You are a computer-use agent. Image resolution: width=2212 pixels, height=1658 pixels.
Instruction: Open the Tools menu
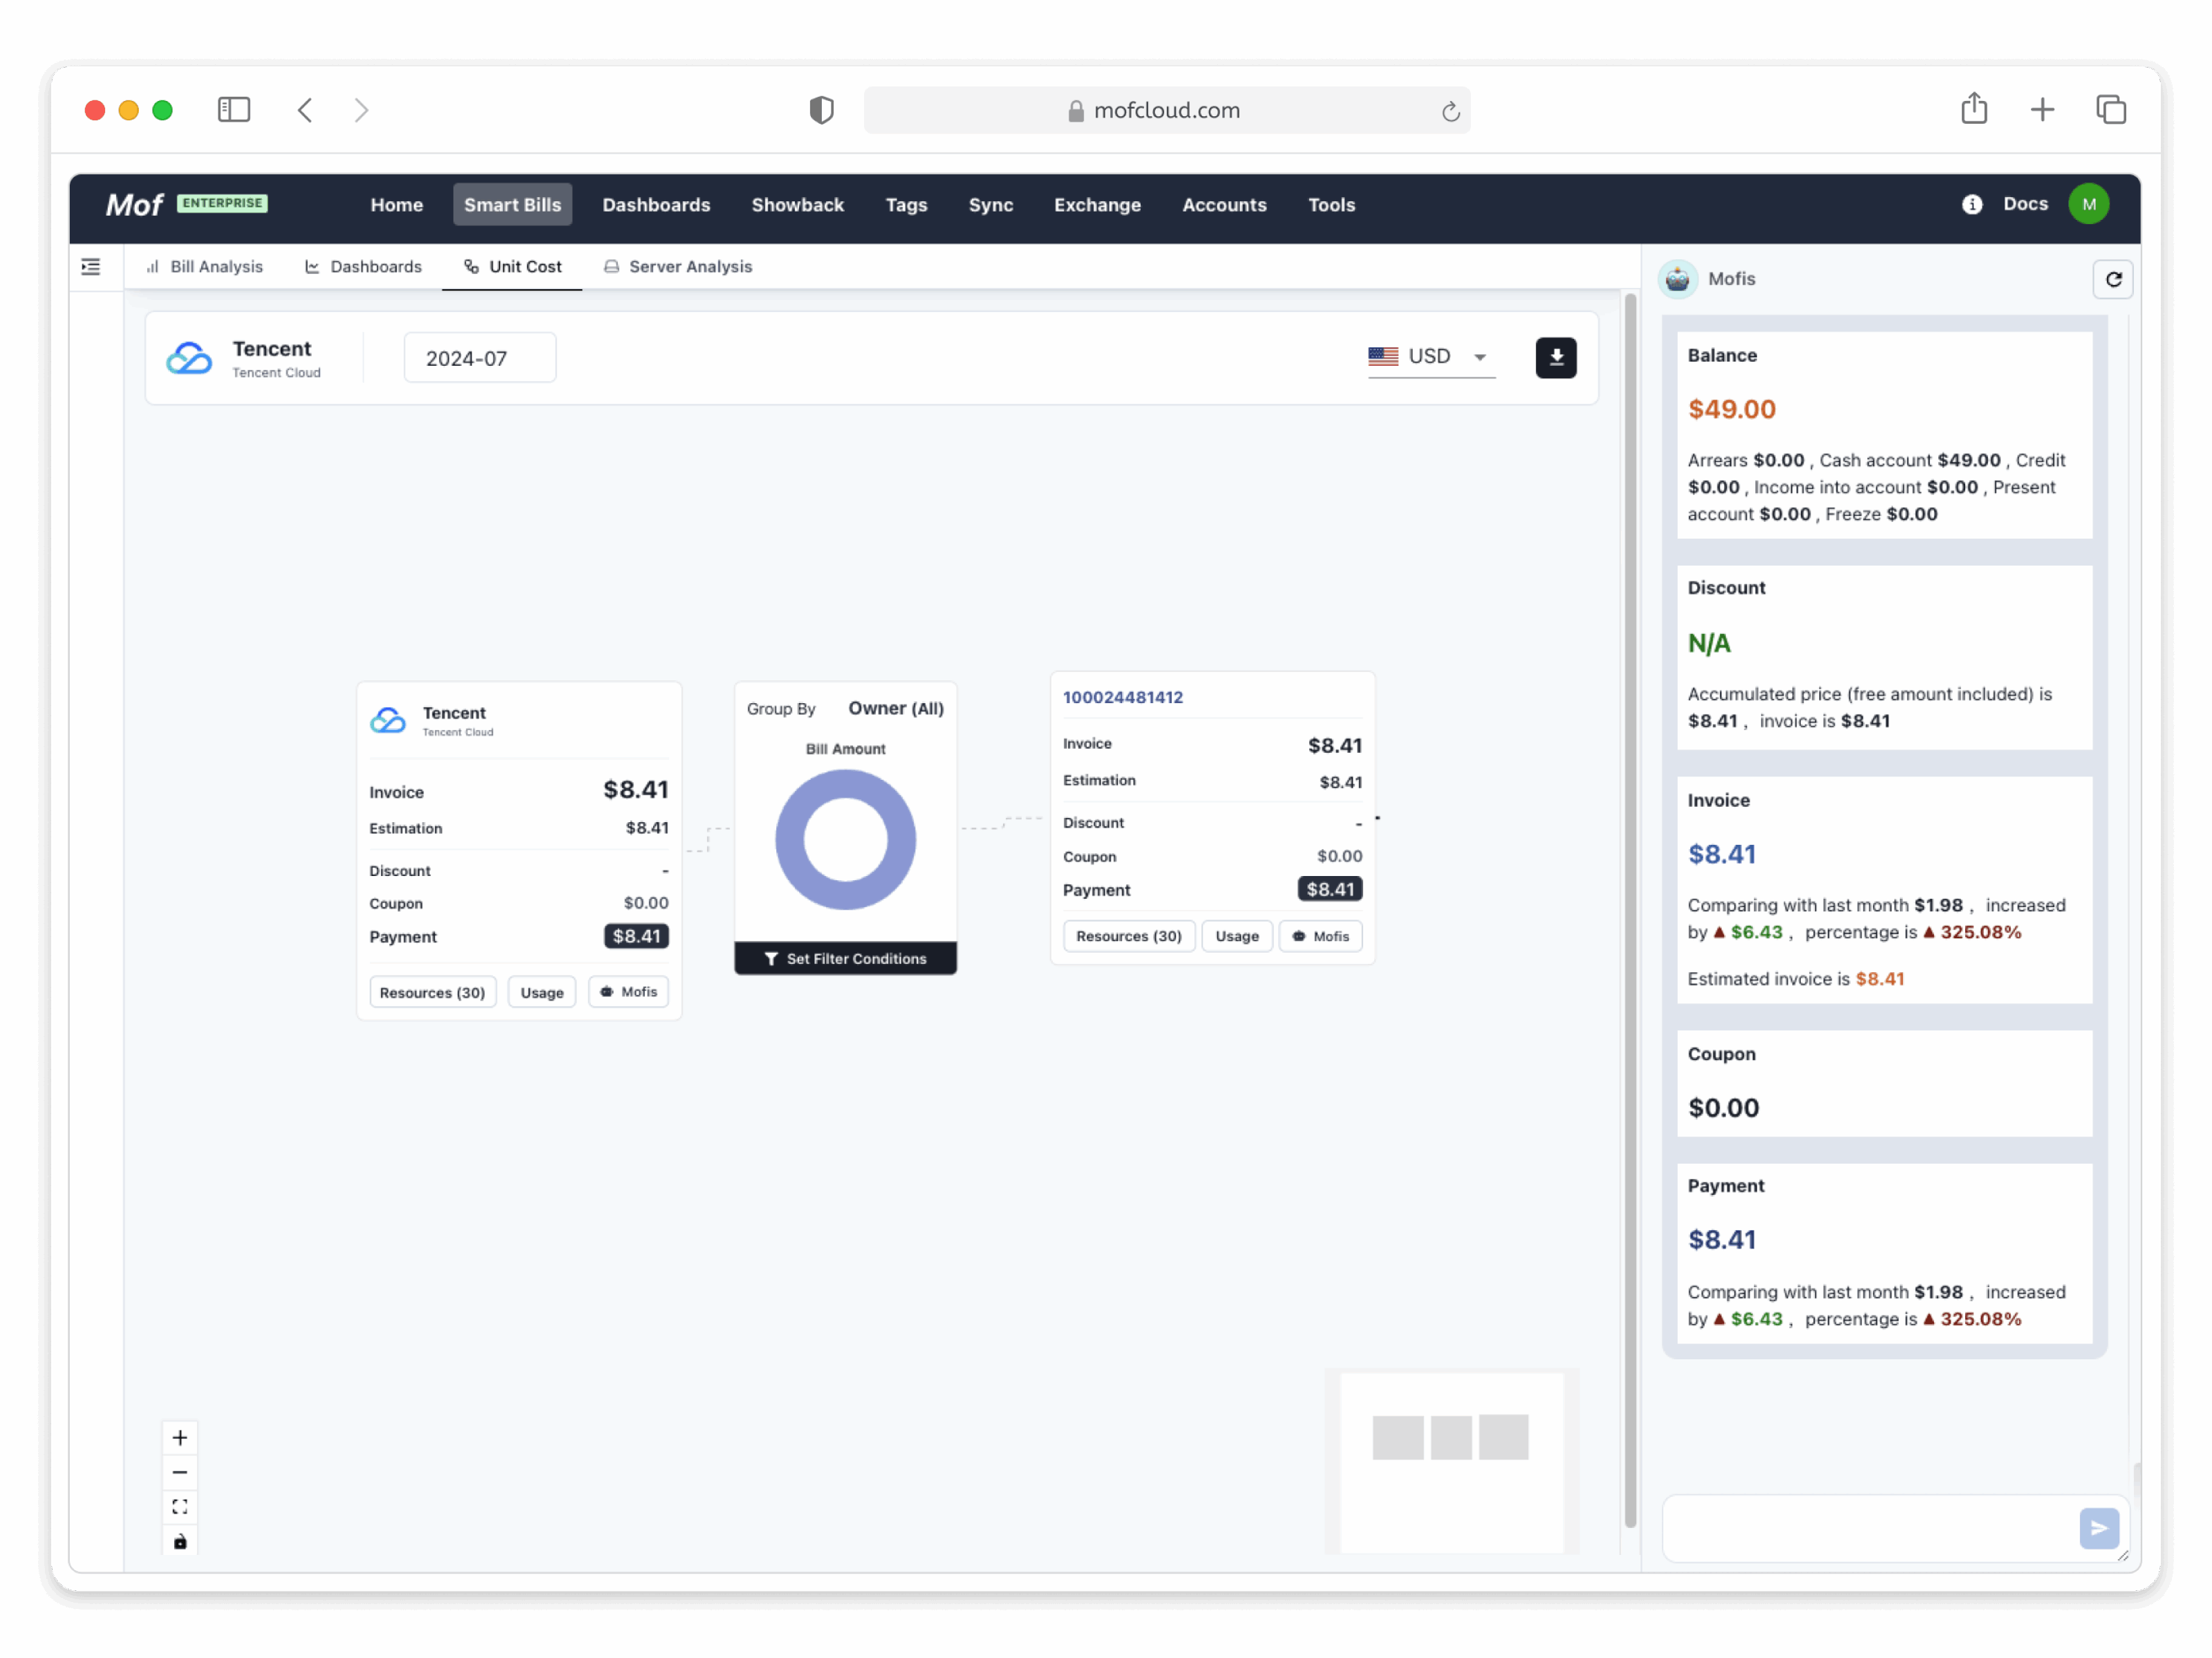tap(1331, 205)
